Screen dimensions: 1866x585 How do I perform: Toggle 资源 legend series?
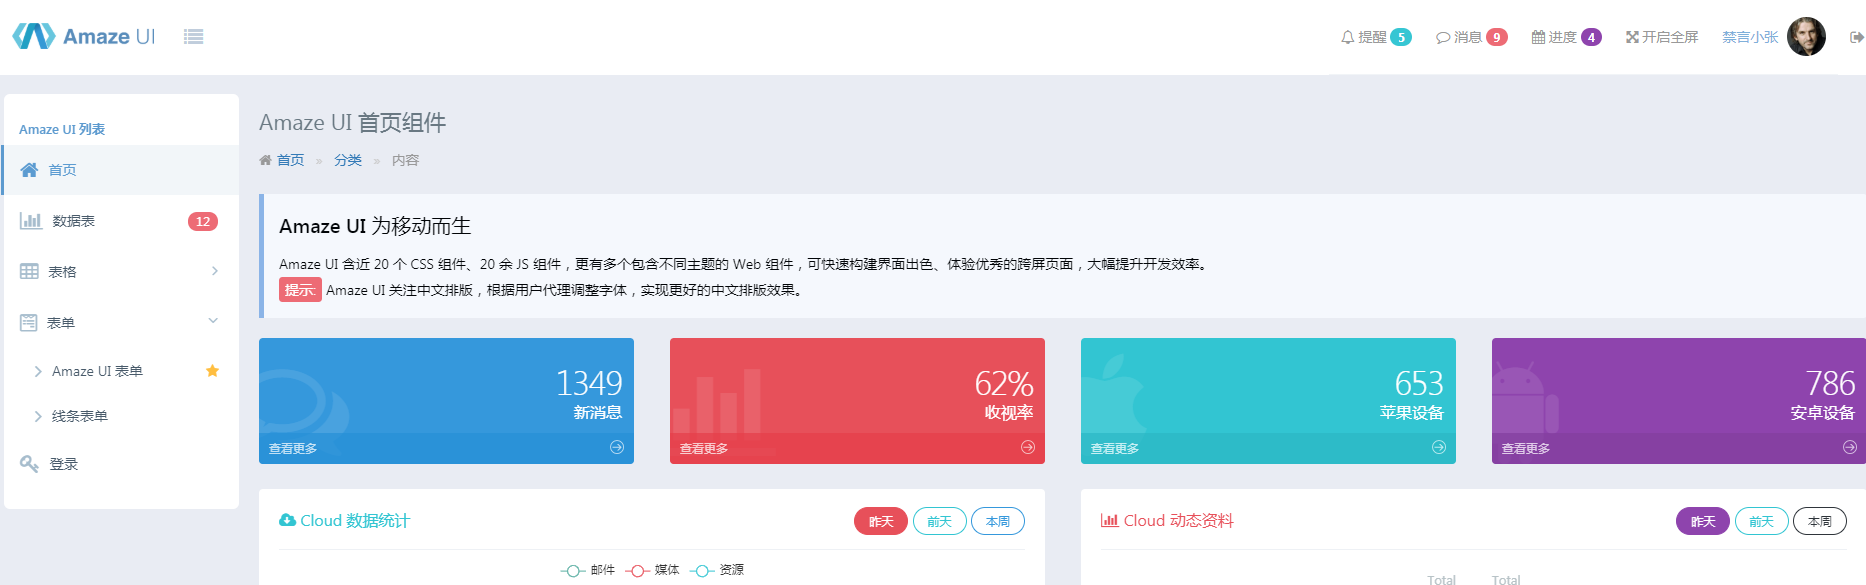(x=717, y=570)
